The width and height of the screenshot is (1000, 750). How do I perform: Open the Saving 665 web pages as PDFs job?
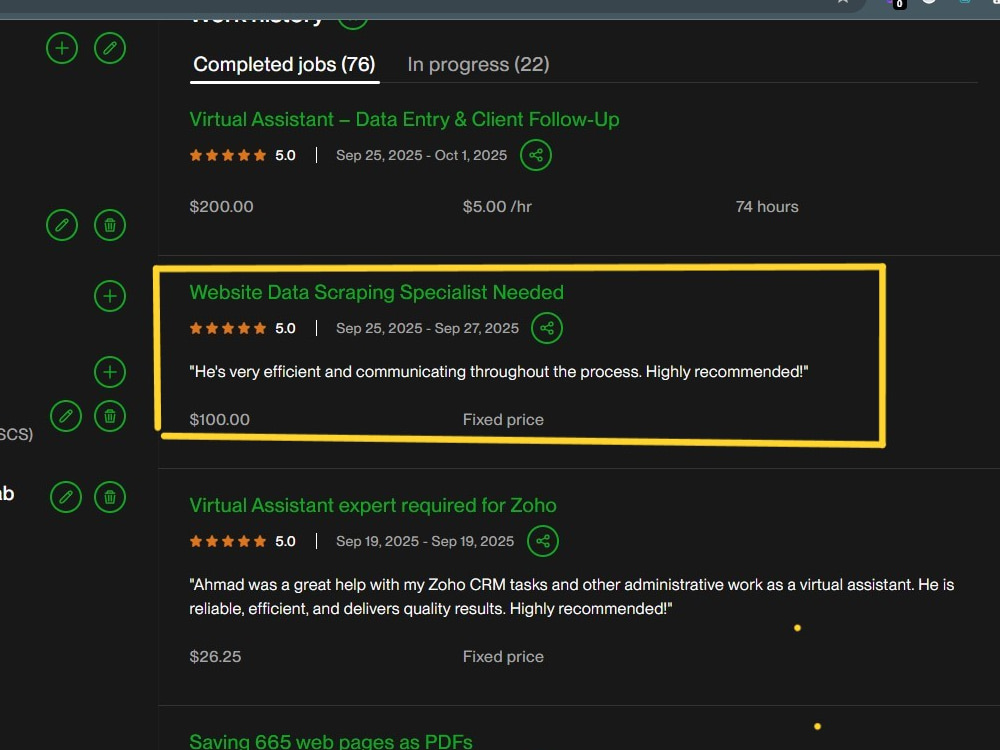pos(331,741)
